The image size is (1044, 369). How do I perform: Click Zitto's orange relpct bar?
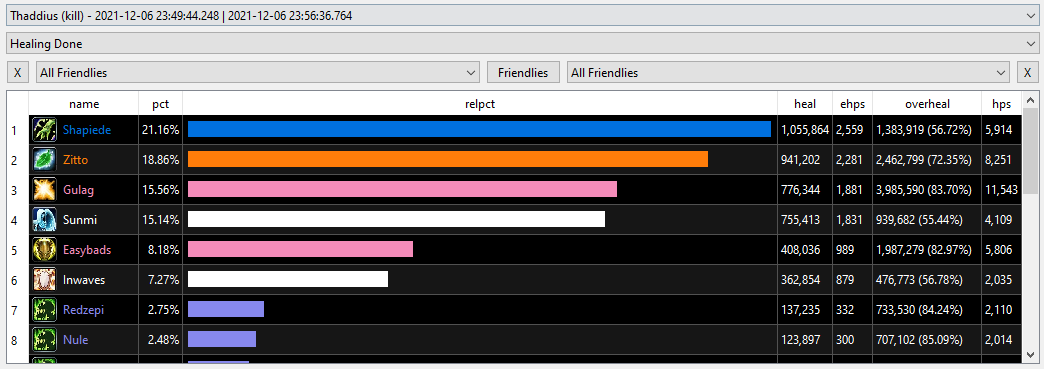coord(447,159)
